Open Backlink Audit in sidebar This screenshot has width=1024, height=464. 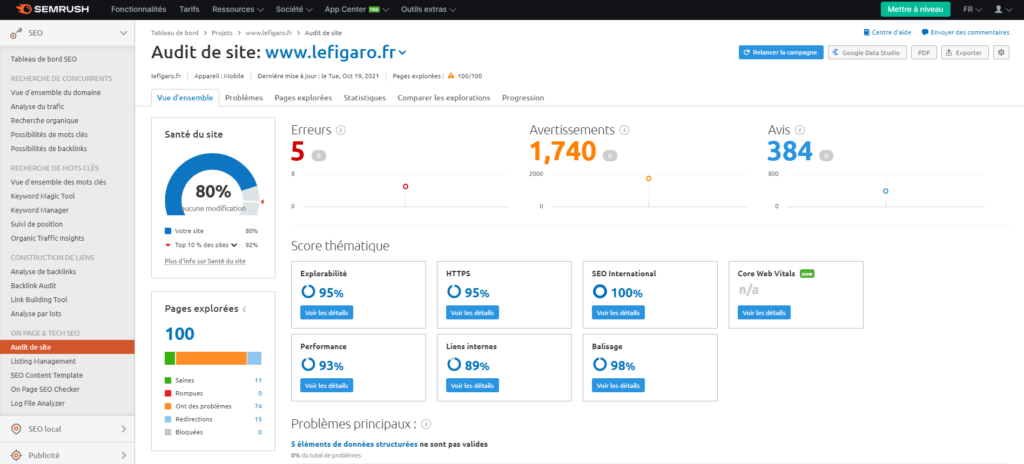pyautogui.click(x=33, y=286)
